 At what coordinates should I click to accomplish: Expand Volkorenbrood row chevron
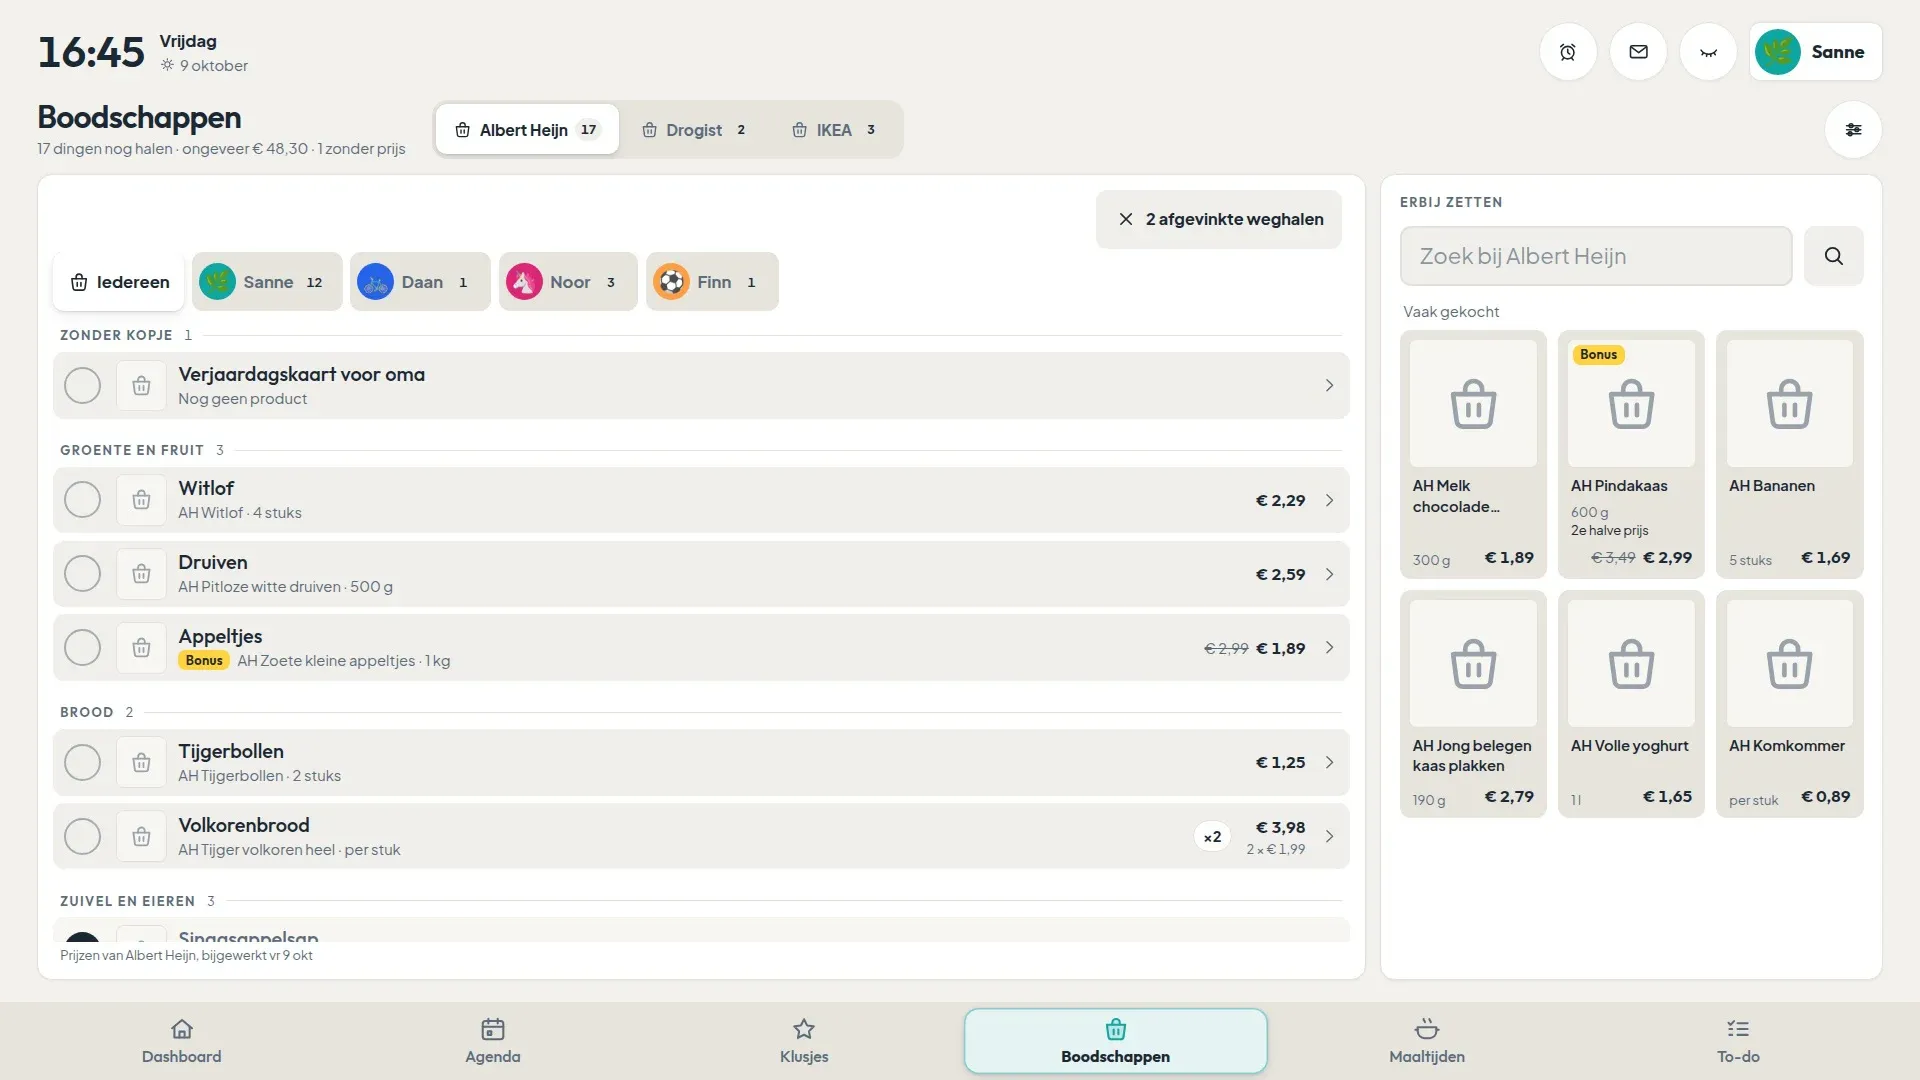click(x=1329, y=837)
